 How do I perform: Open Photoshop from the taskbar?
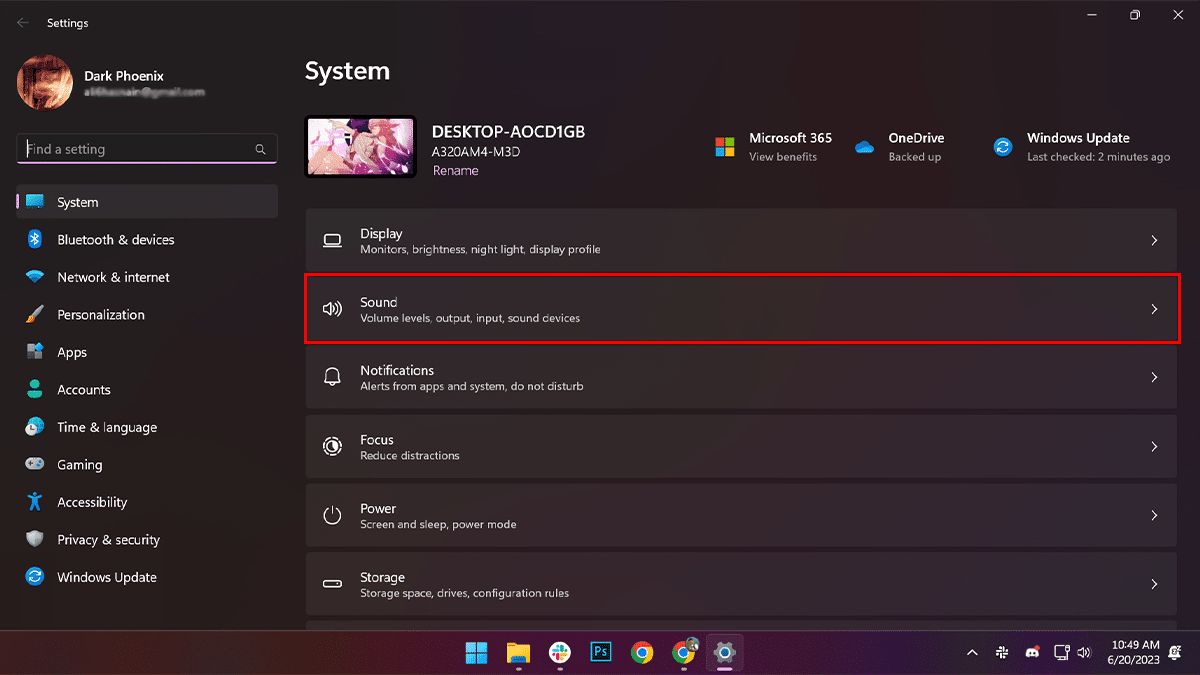pyautogui.click(x=600, y=653)
